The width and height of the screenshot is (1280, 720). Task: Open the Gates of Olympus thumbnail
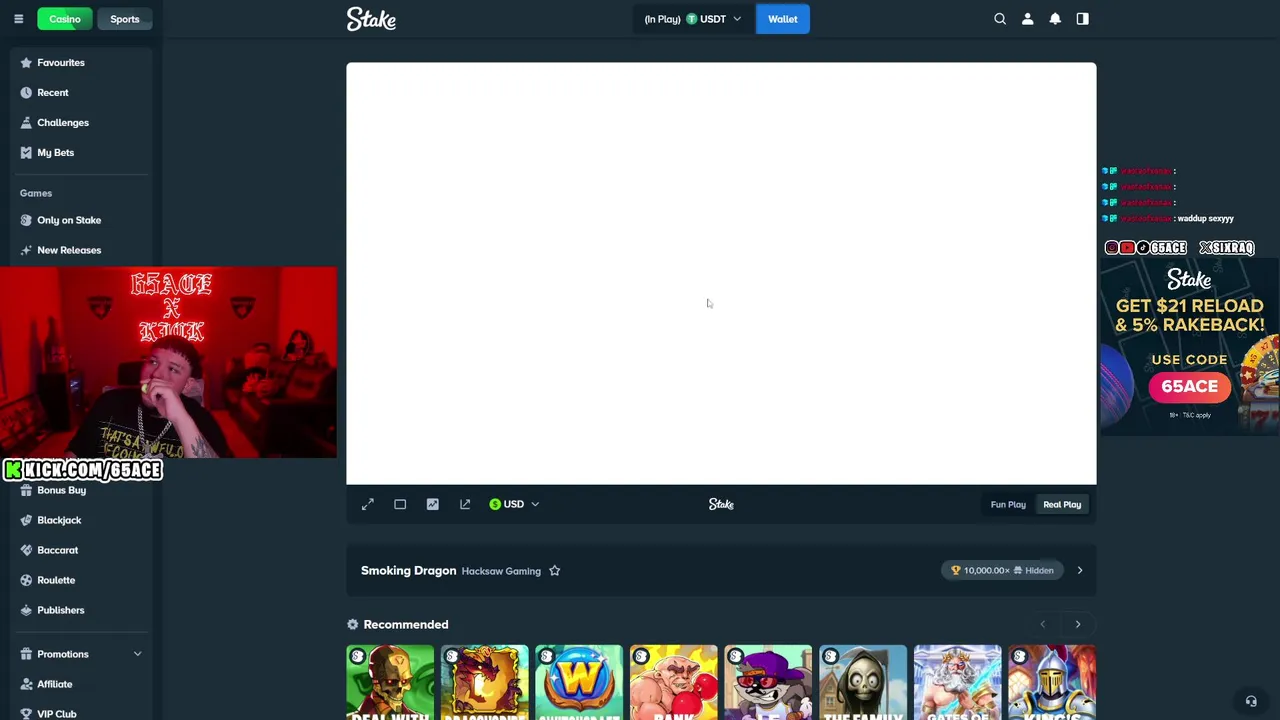(957, 682)
